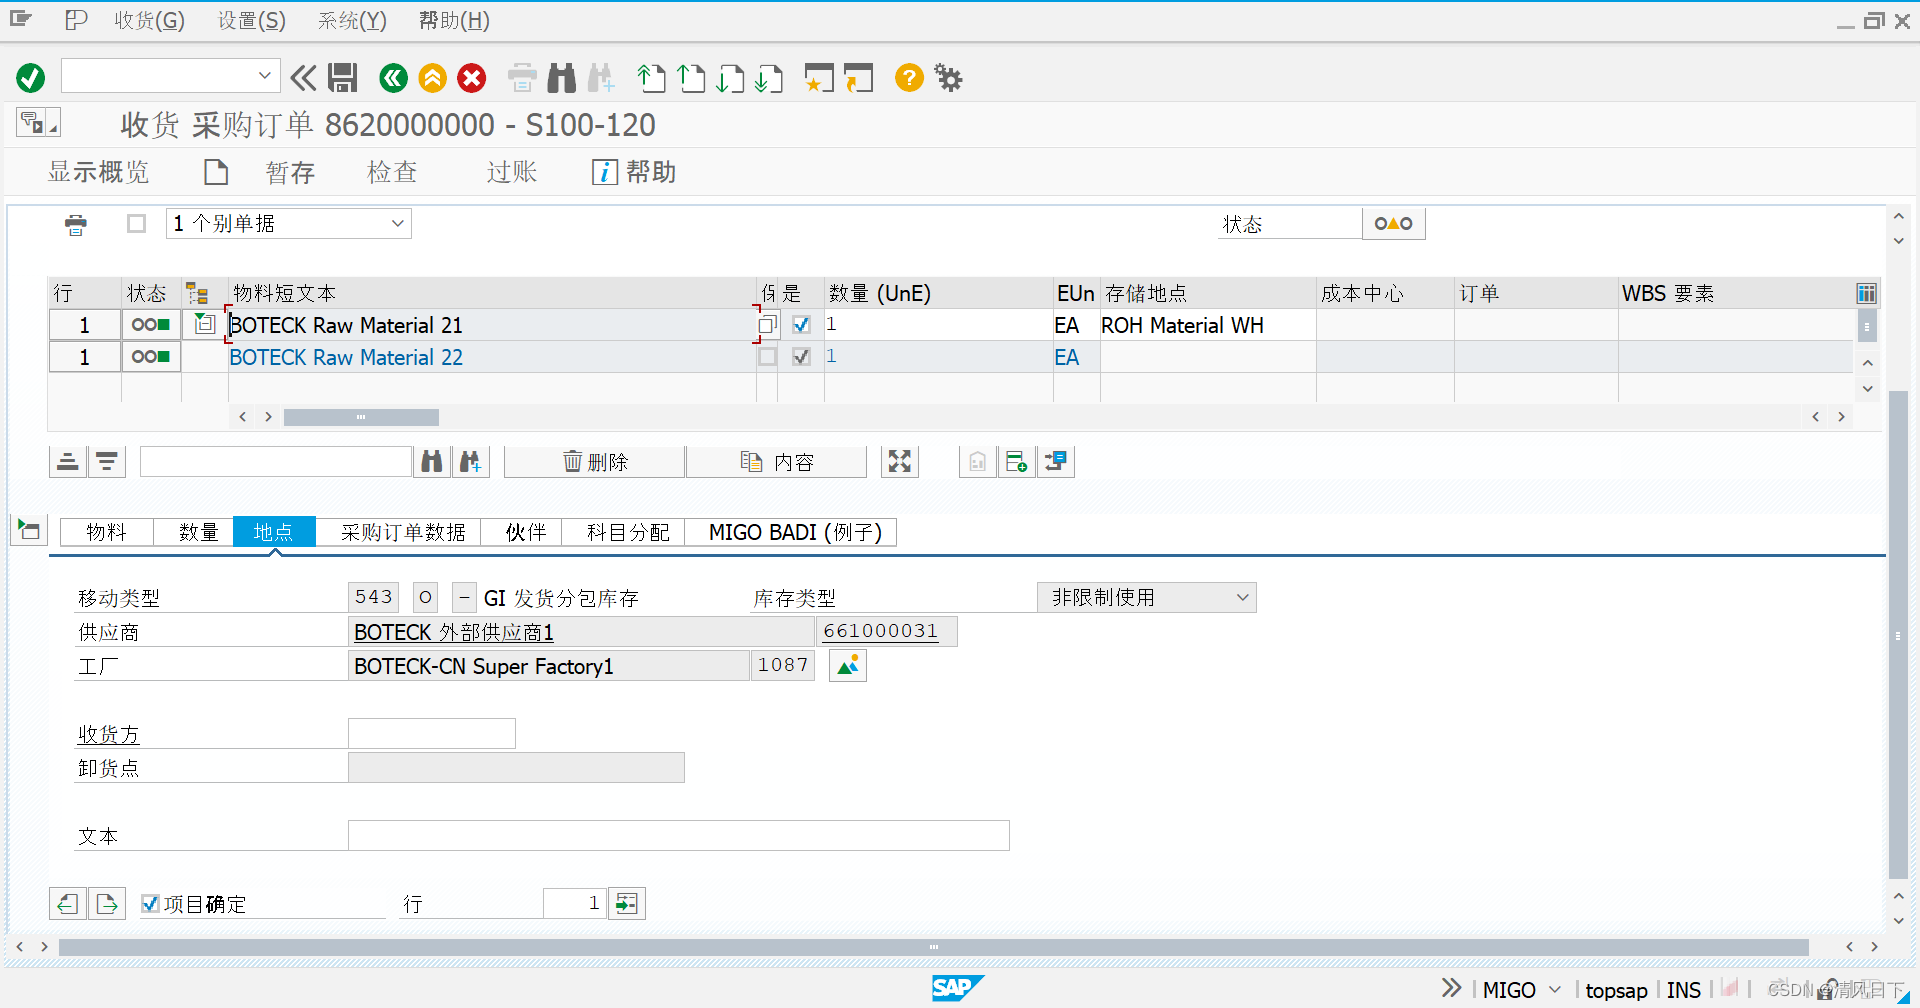This screenshot has height=1008, width=1920.
Task: Click the 暂存 hold button
Action: click(x=291, y=172)
